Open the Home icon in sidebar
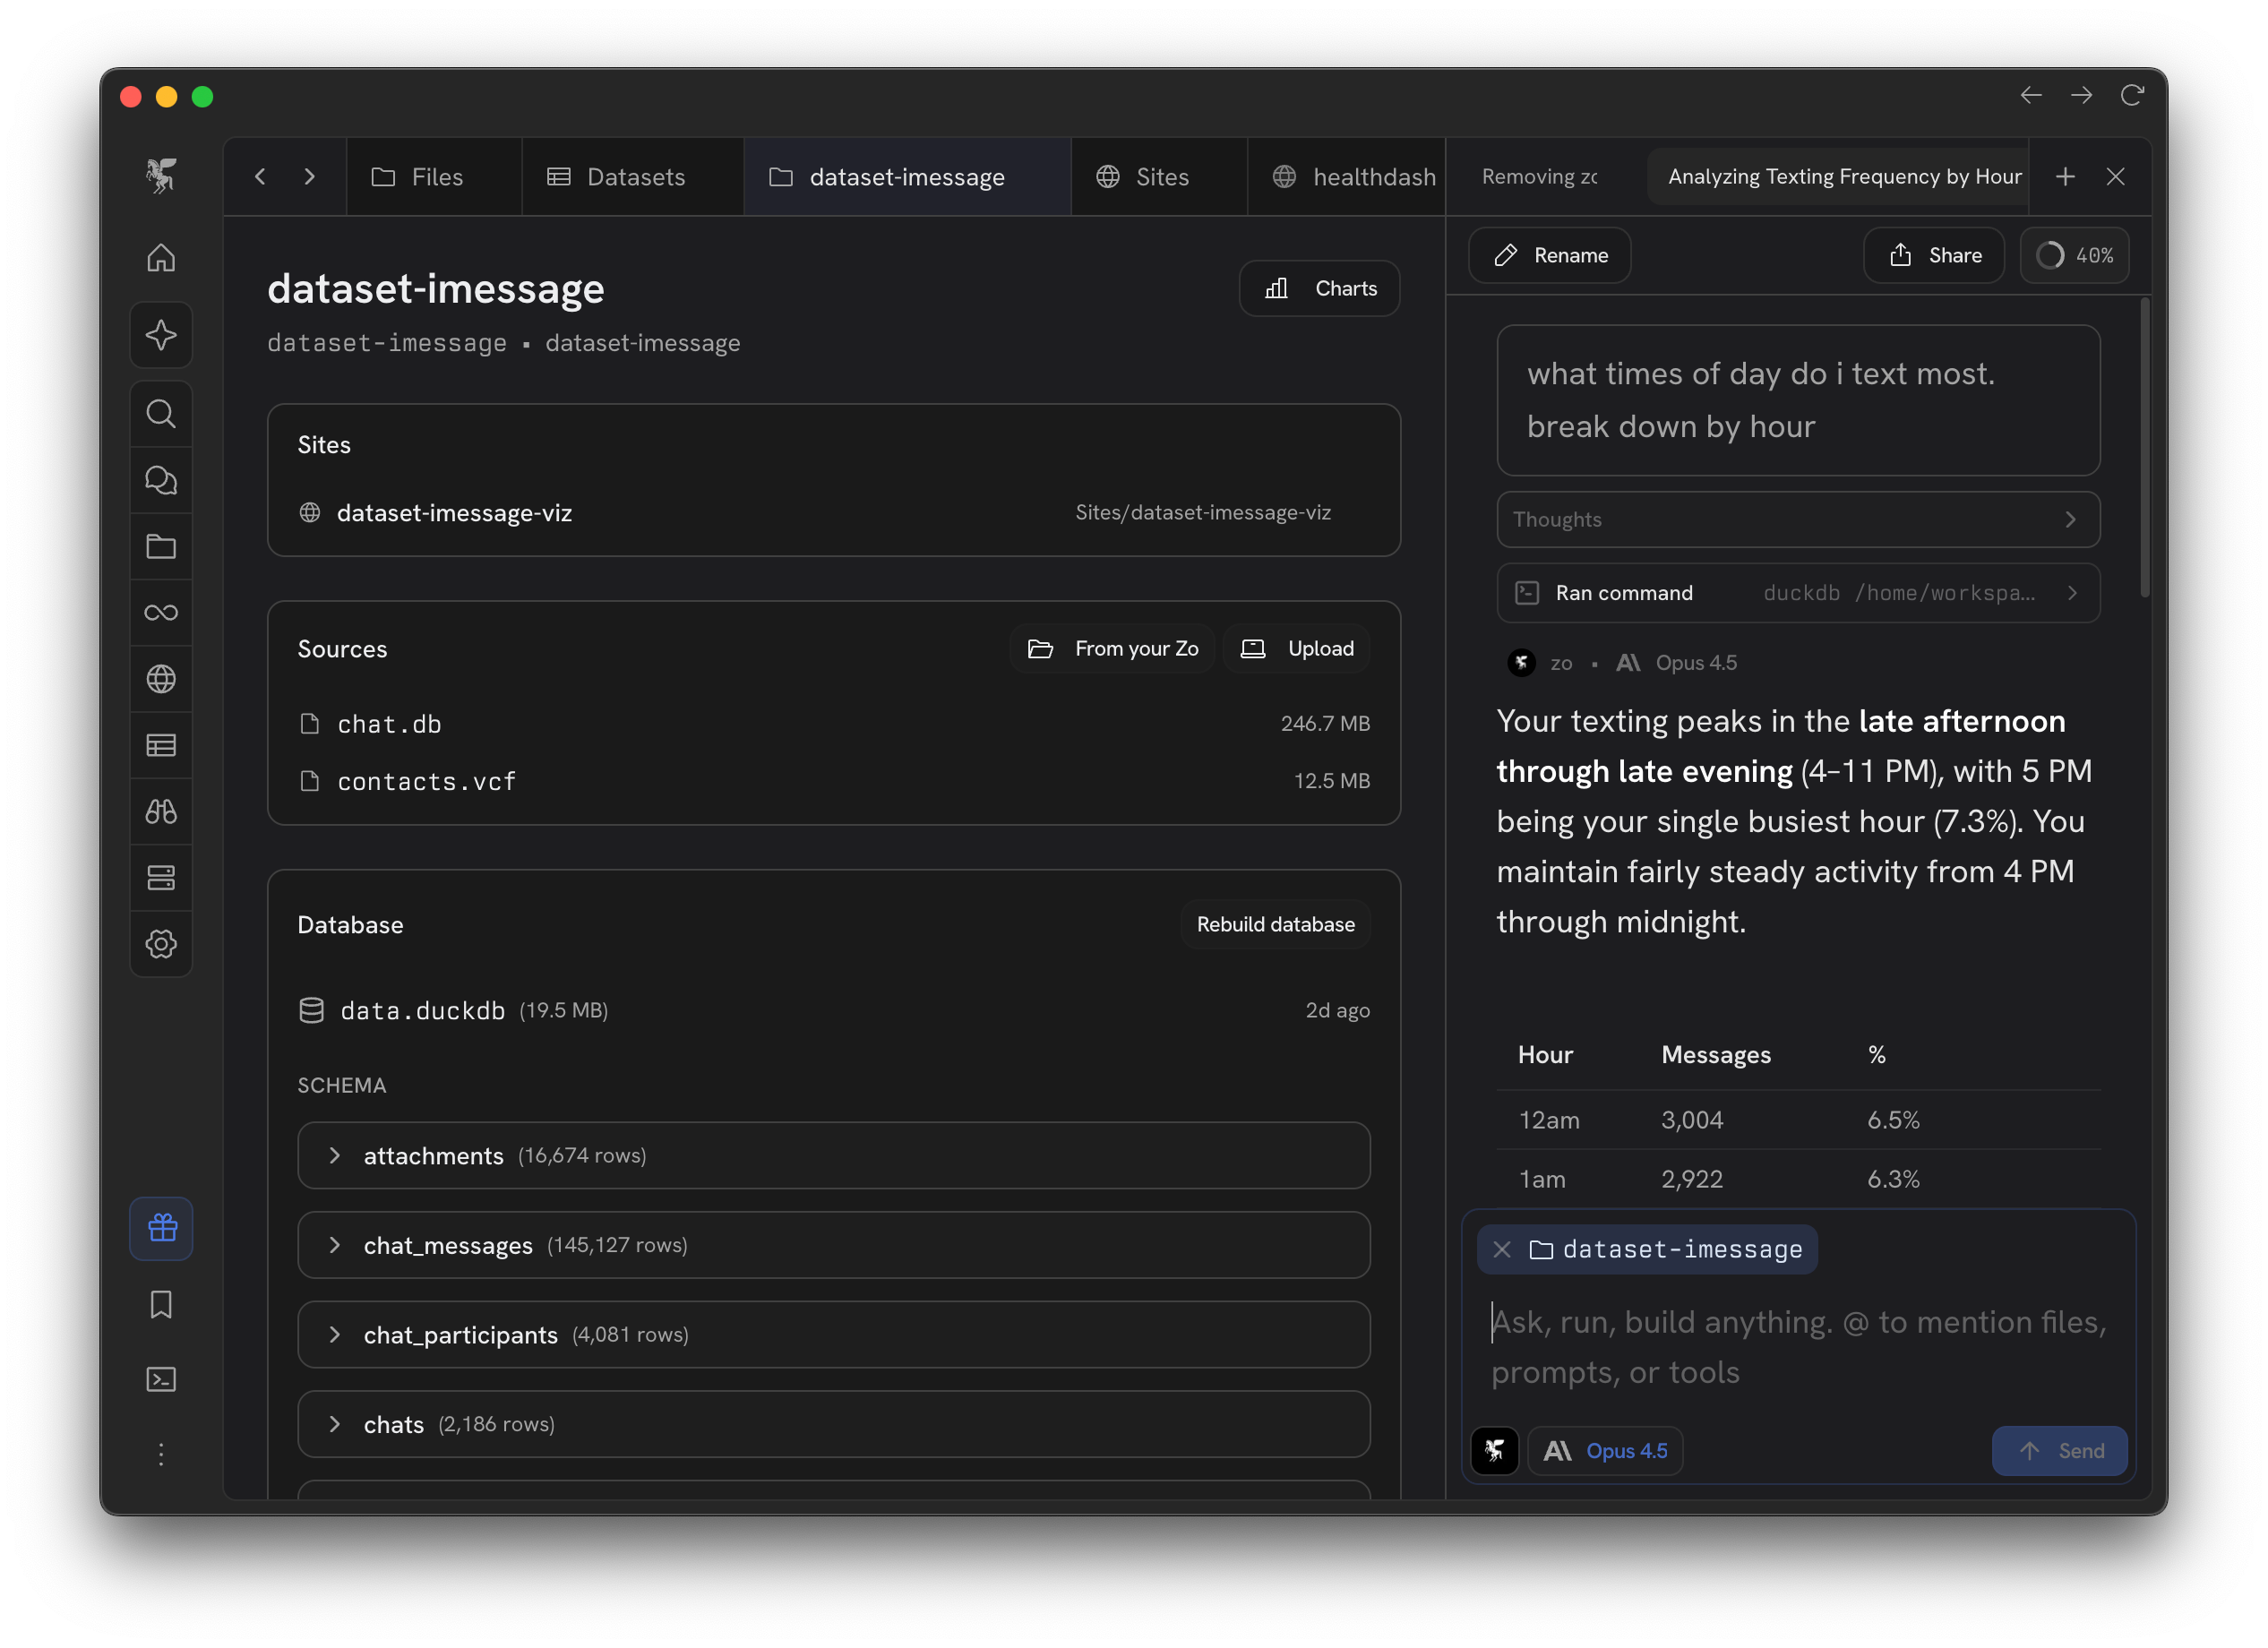The width and height of the screenshot is (2268, 1648). [x=161, y=257]
